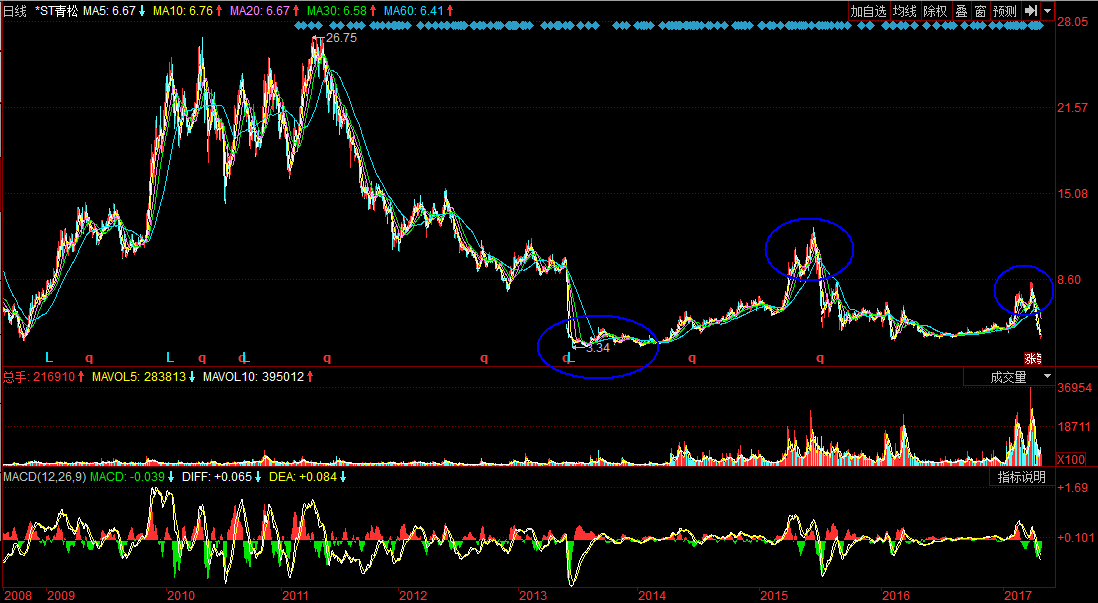Click the 2008 year axis label
The height and width of the screenshot is (603, 1098).
click(18, 595)
